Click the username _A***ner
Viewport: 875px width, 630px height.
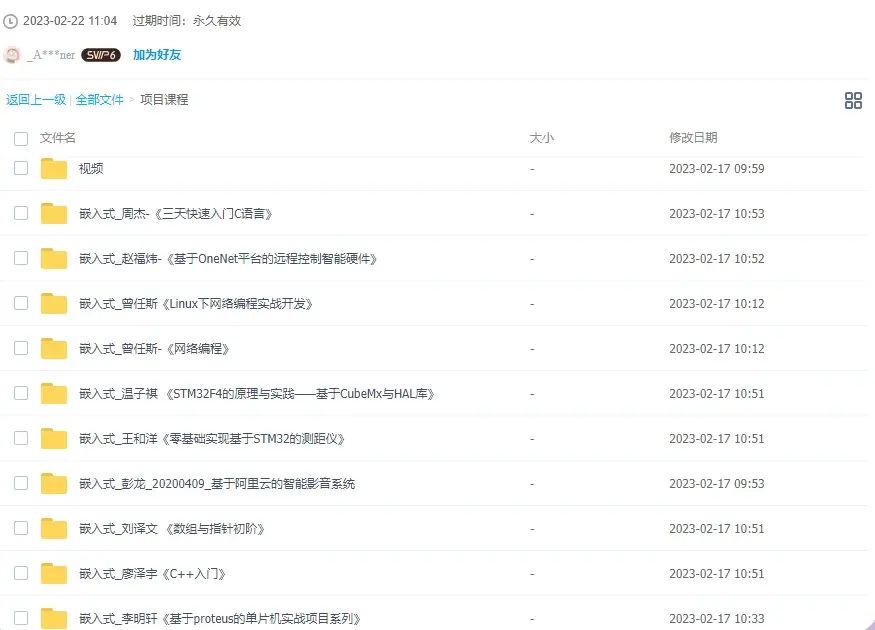51,55
